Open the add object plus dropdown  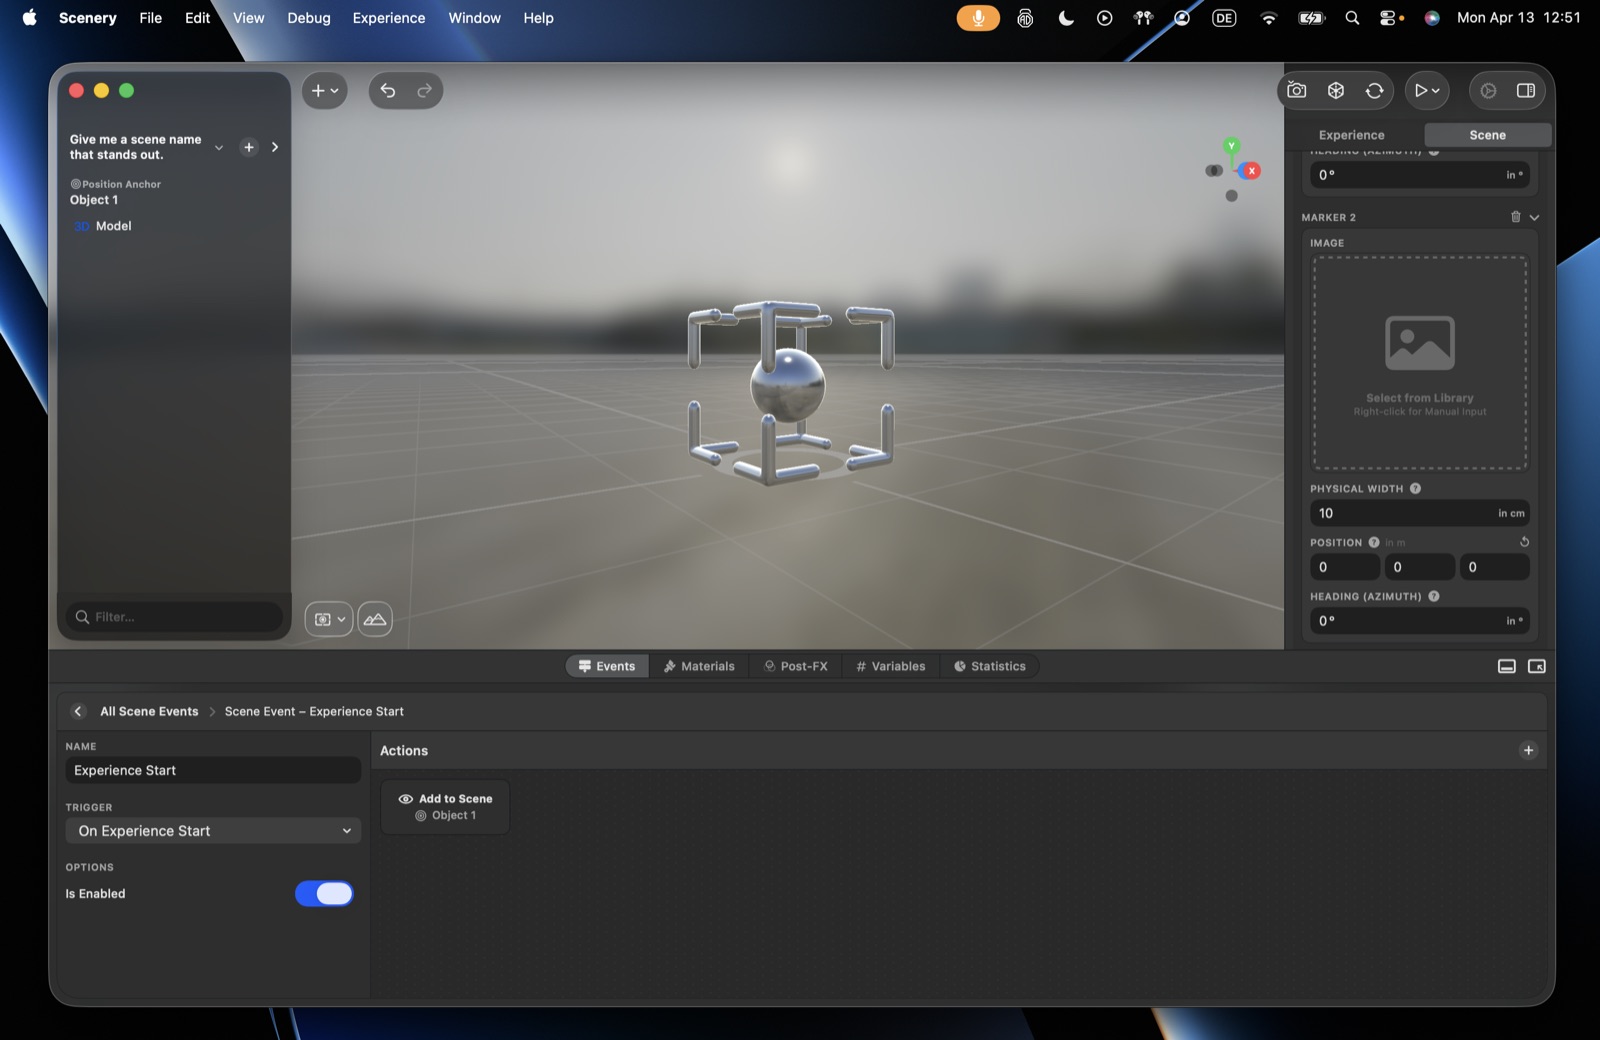coord(325,91)
